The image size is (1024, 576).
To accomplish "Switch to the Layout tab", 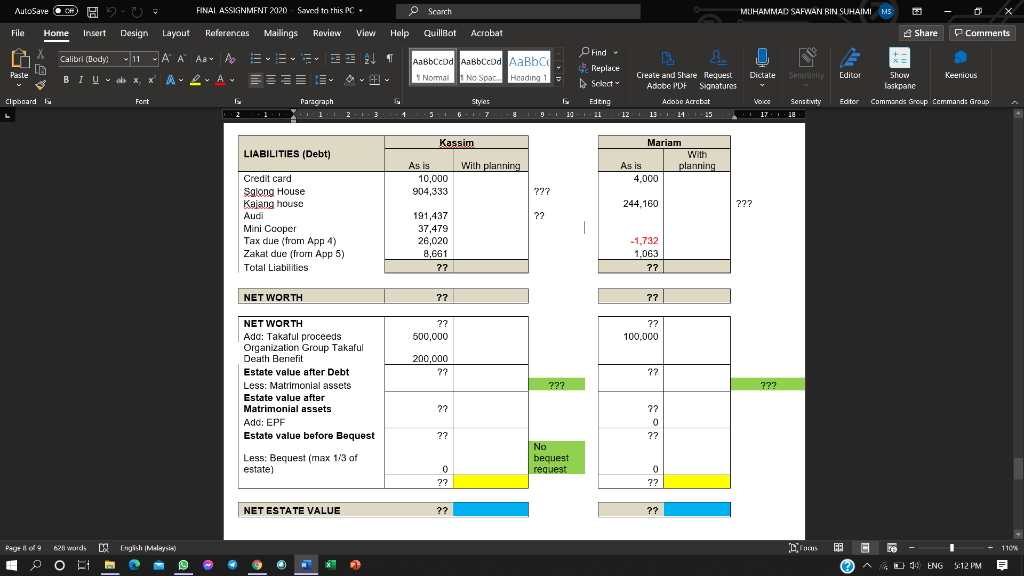I will (176, 33).
